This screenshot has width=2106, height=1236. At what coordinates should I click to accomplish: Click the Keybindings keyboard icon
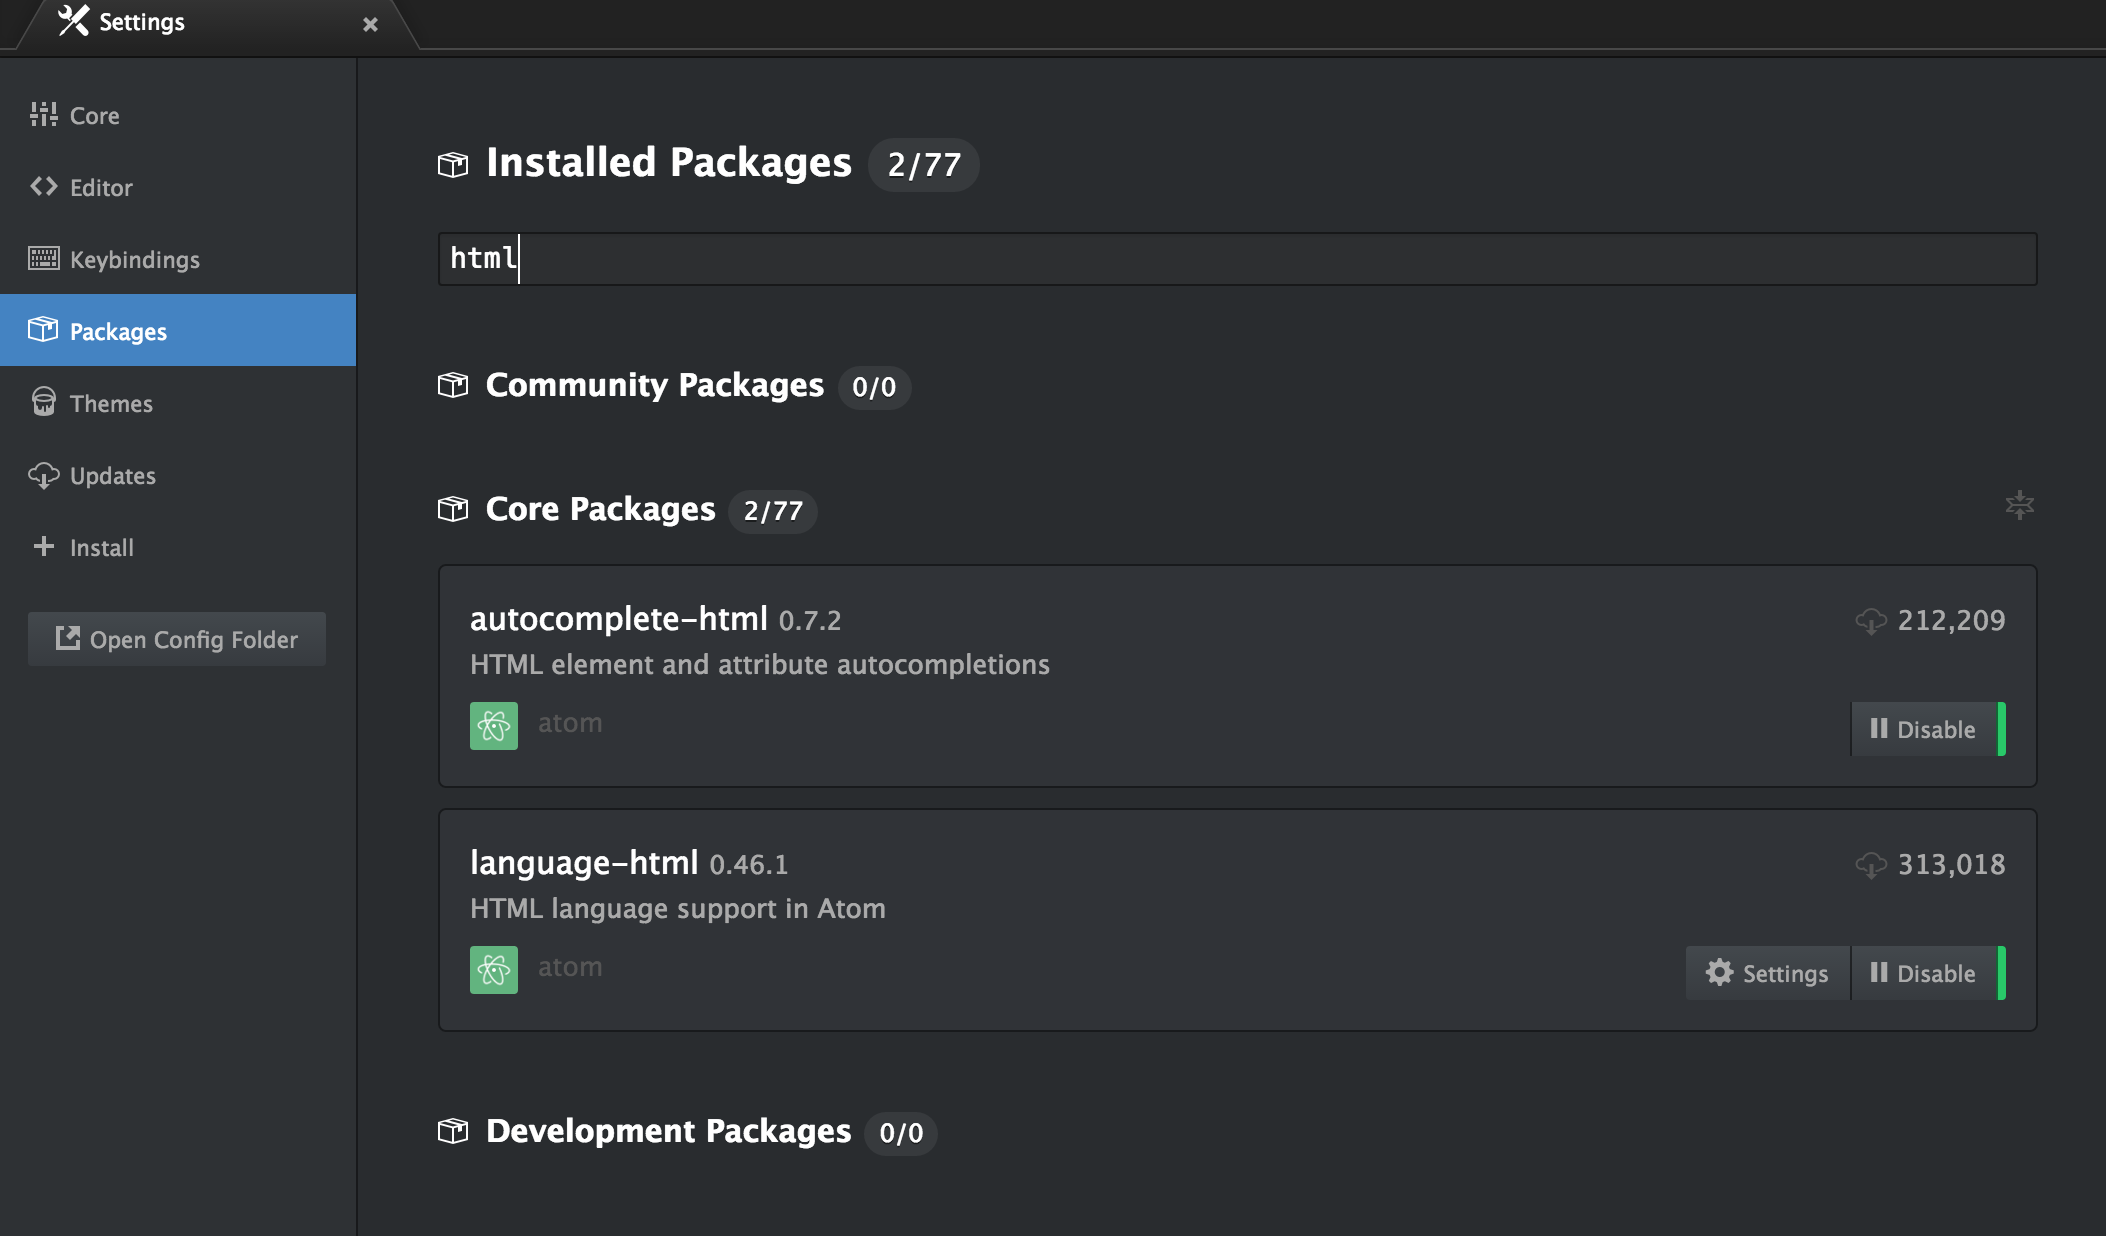[43, 258]
